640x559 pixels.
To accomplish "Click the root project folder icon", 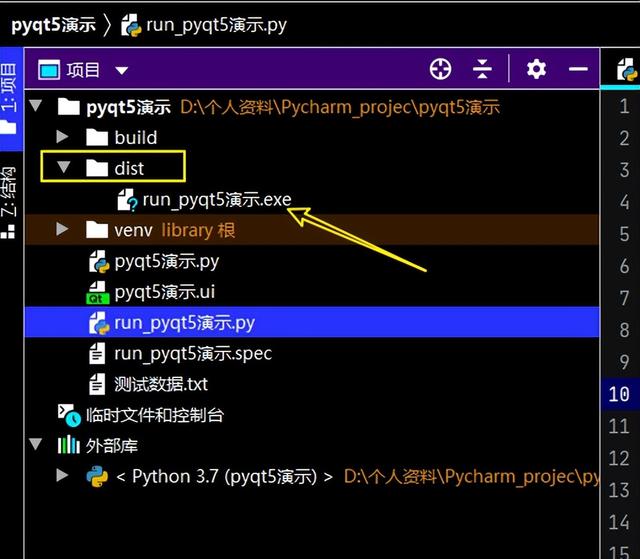I will click(x=69, y=106).
